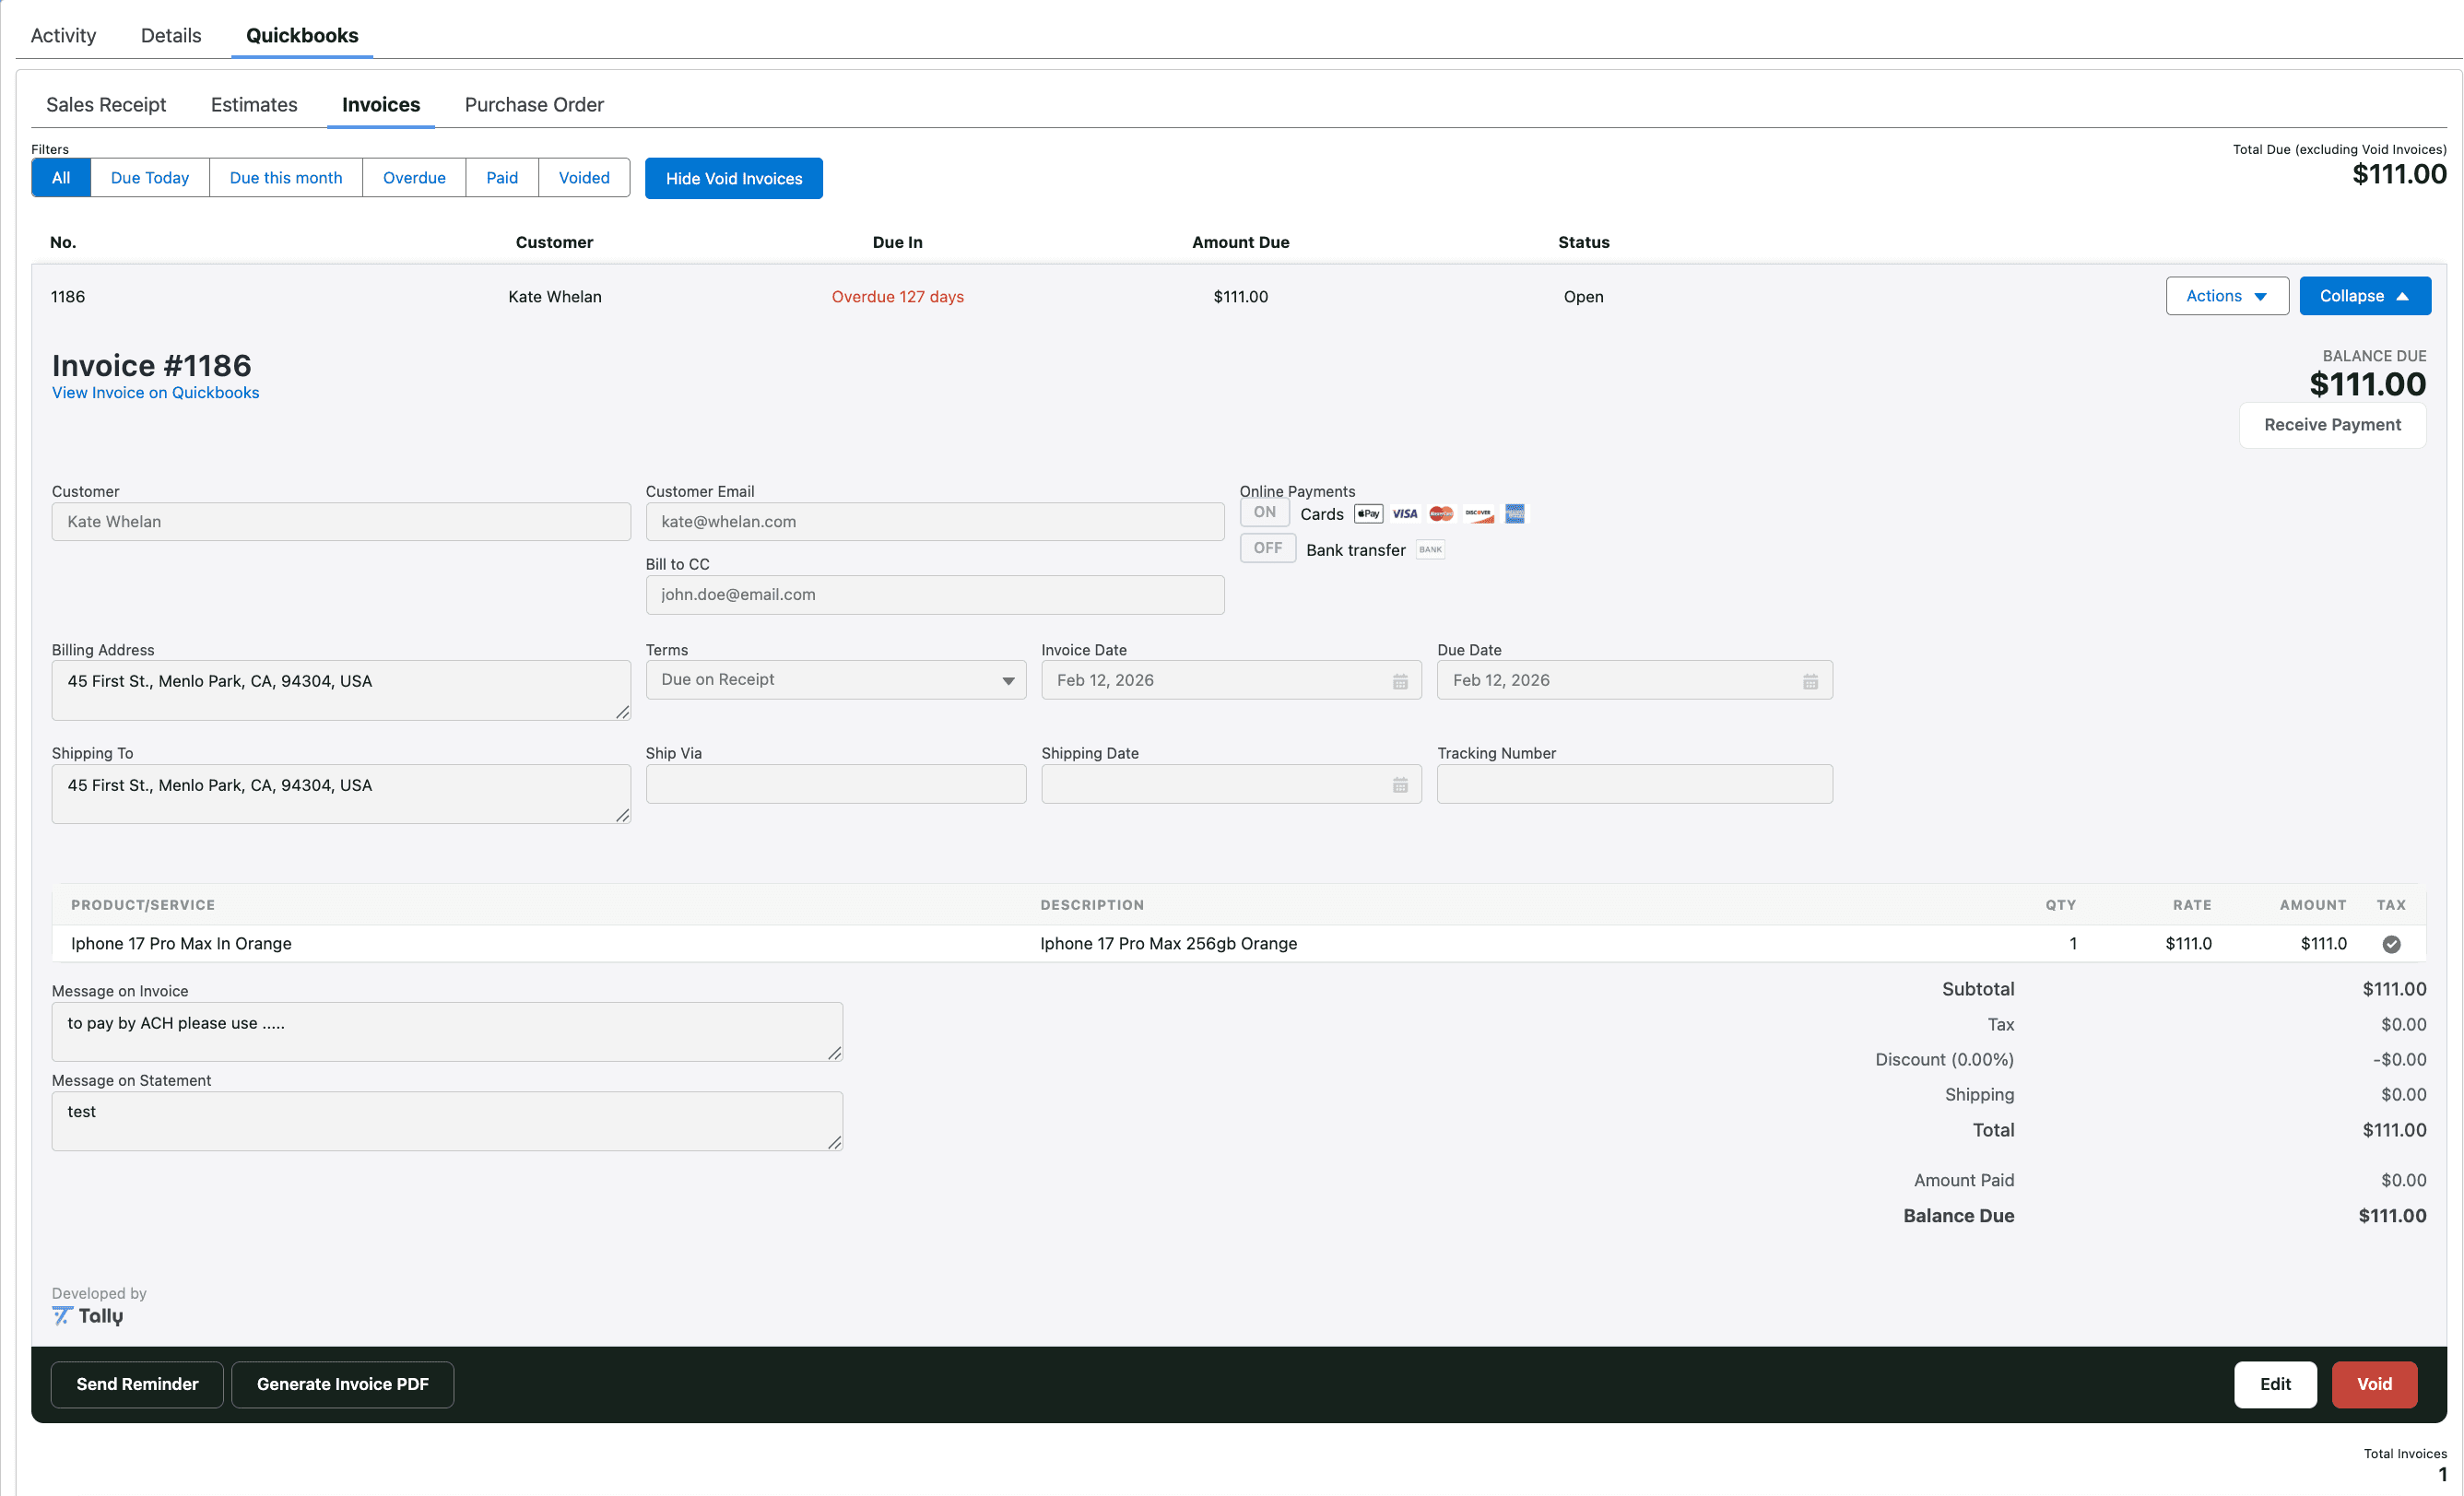
Task: Click the Shipping To text area
Action: tap(341, 794)
